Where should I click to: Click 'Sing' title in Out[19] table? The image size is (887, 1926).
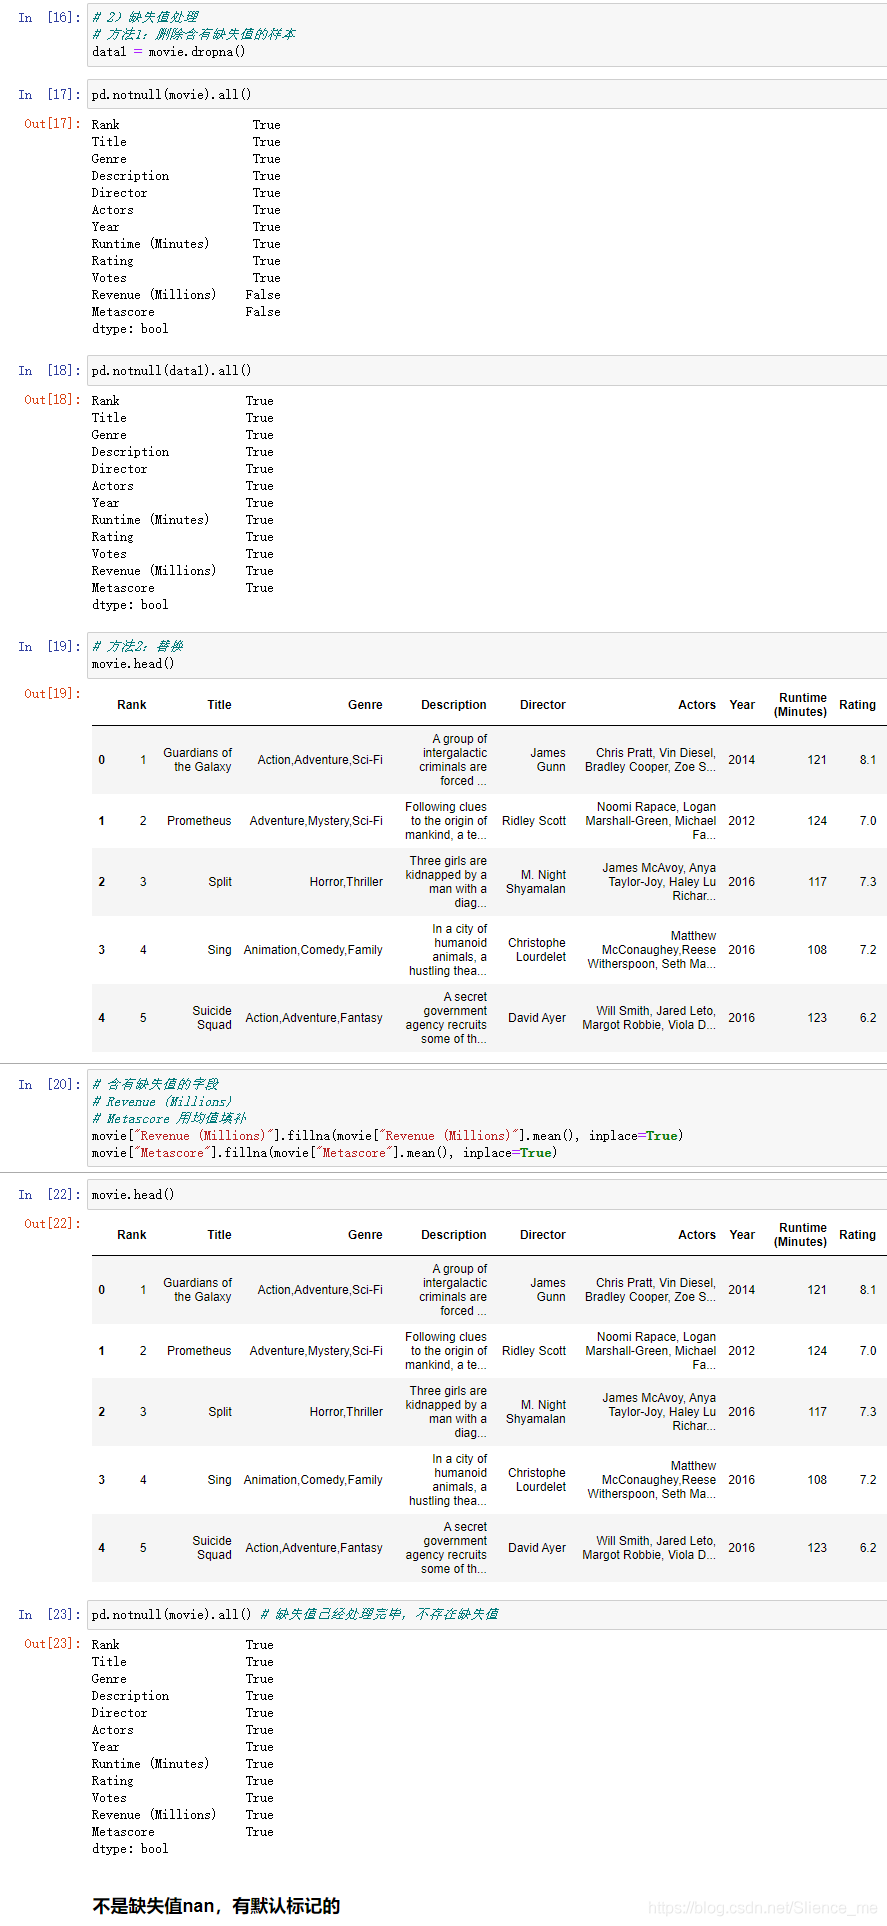point(220,950)
